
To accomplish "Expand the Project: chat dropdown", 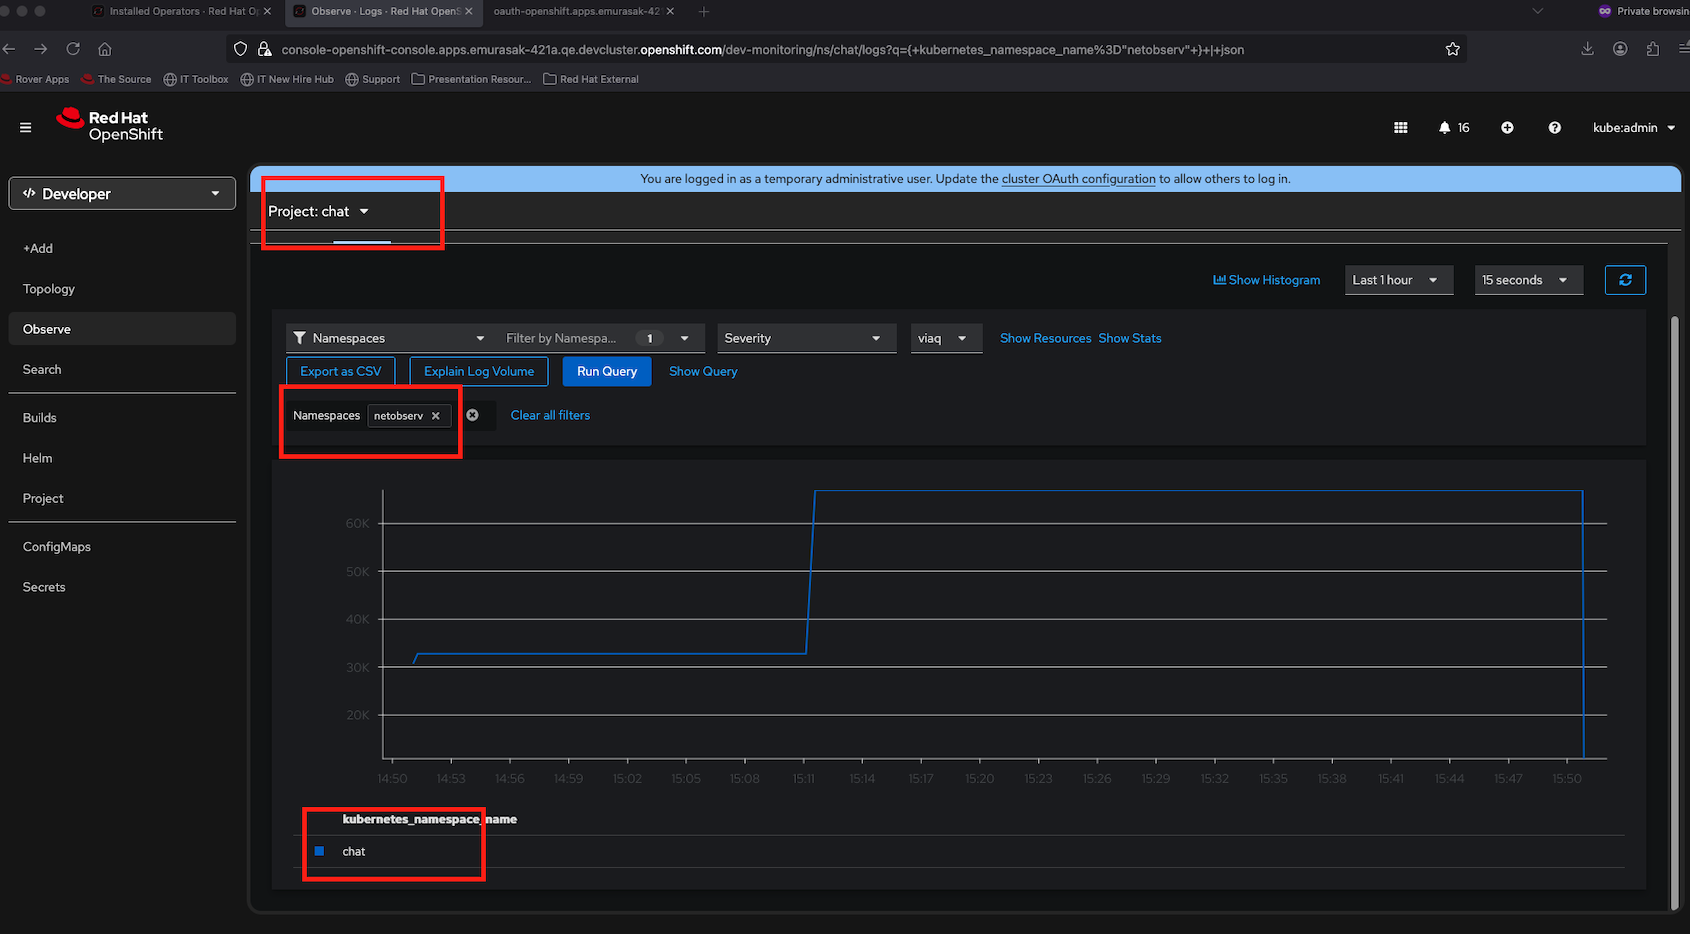I will click(319, 211).
